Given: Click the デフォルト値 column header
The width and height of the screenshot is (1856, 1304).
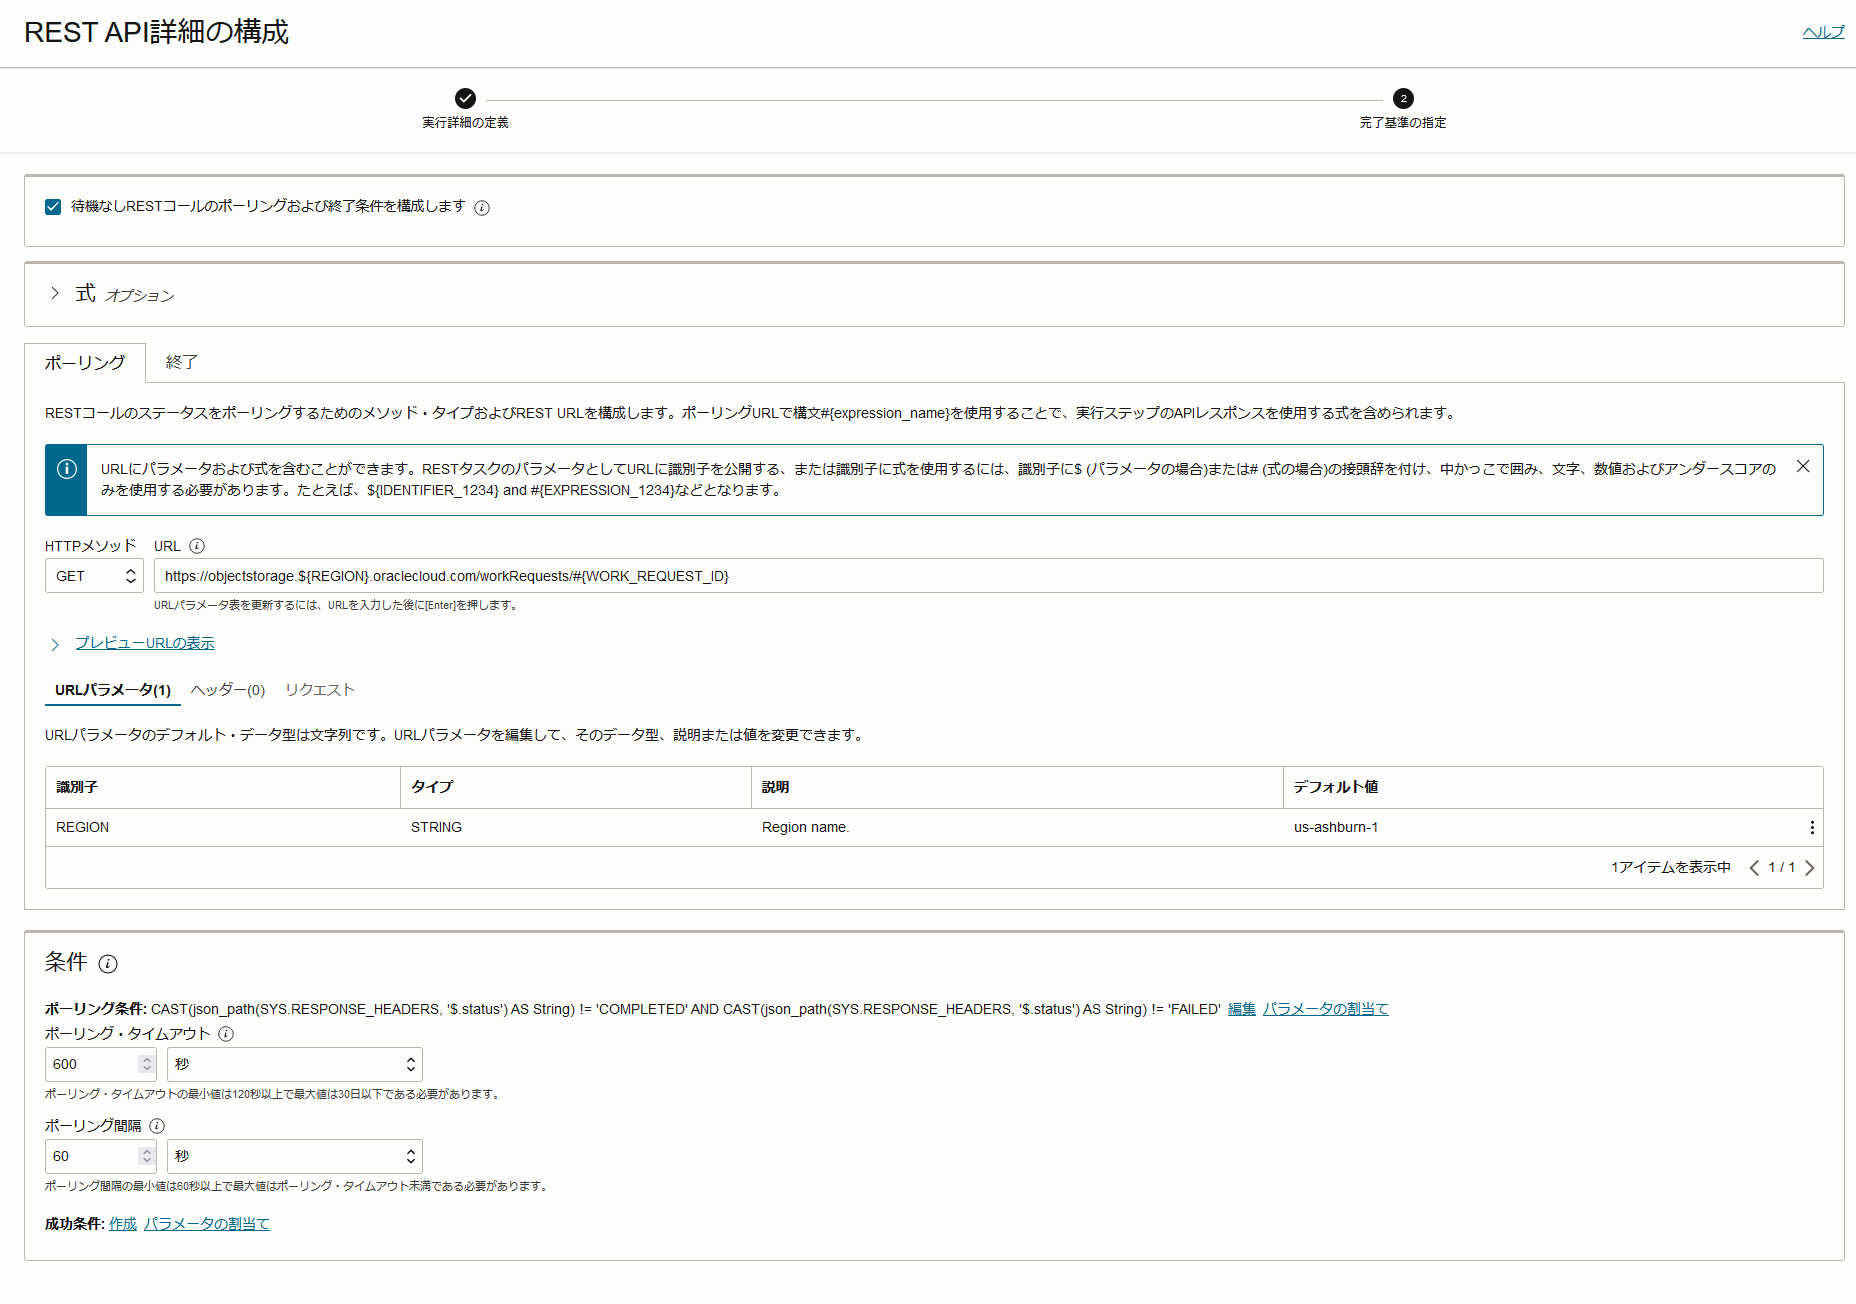Looking at the screenshot, I should [x=1553, y=787].
